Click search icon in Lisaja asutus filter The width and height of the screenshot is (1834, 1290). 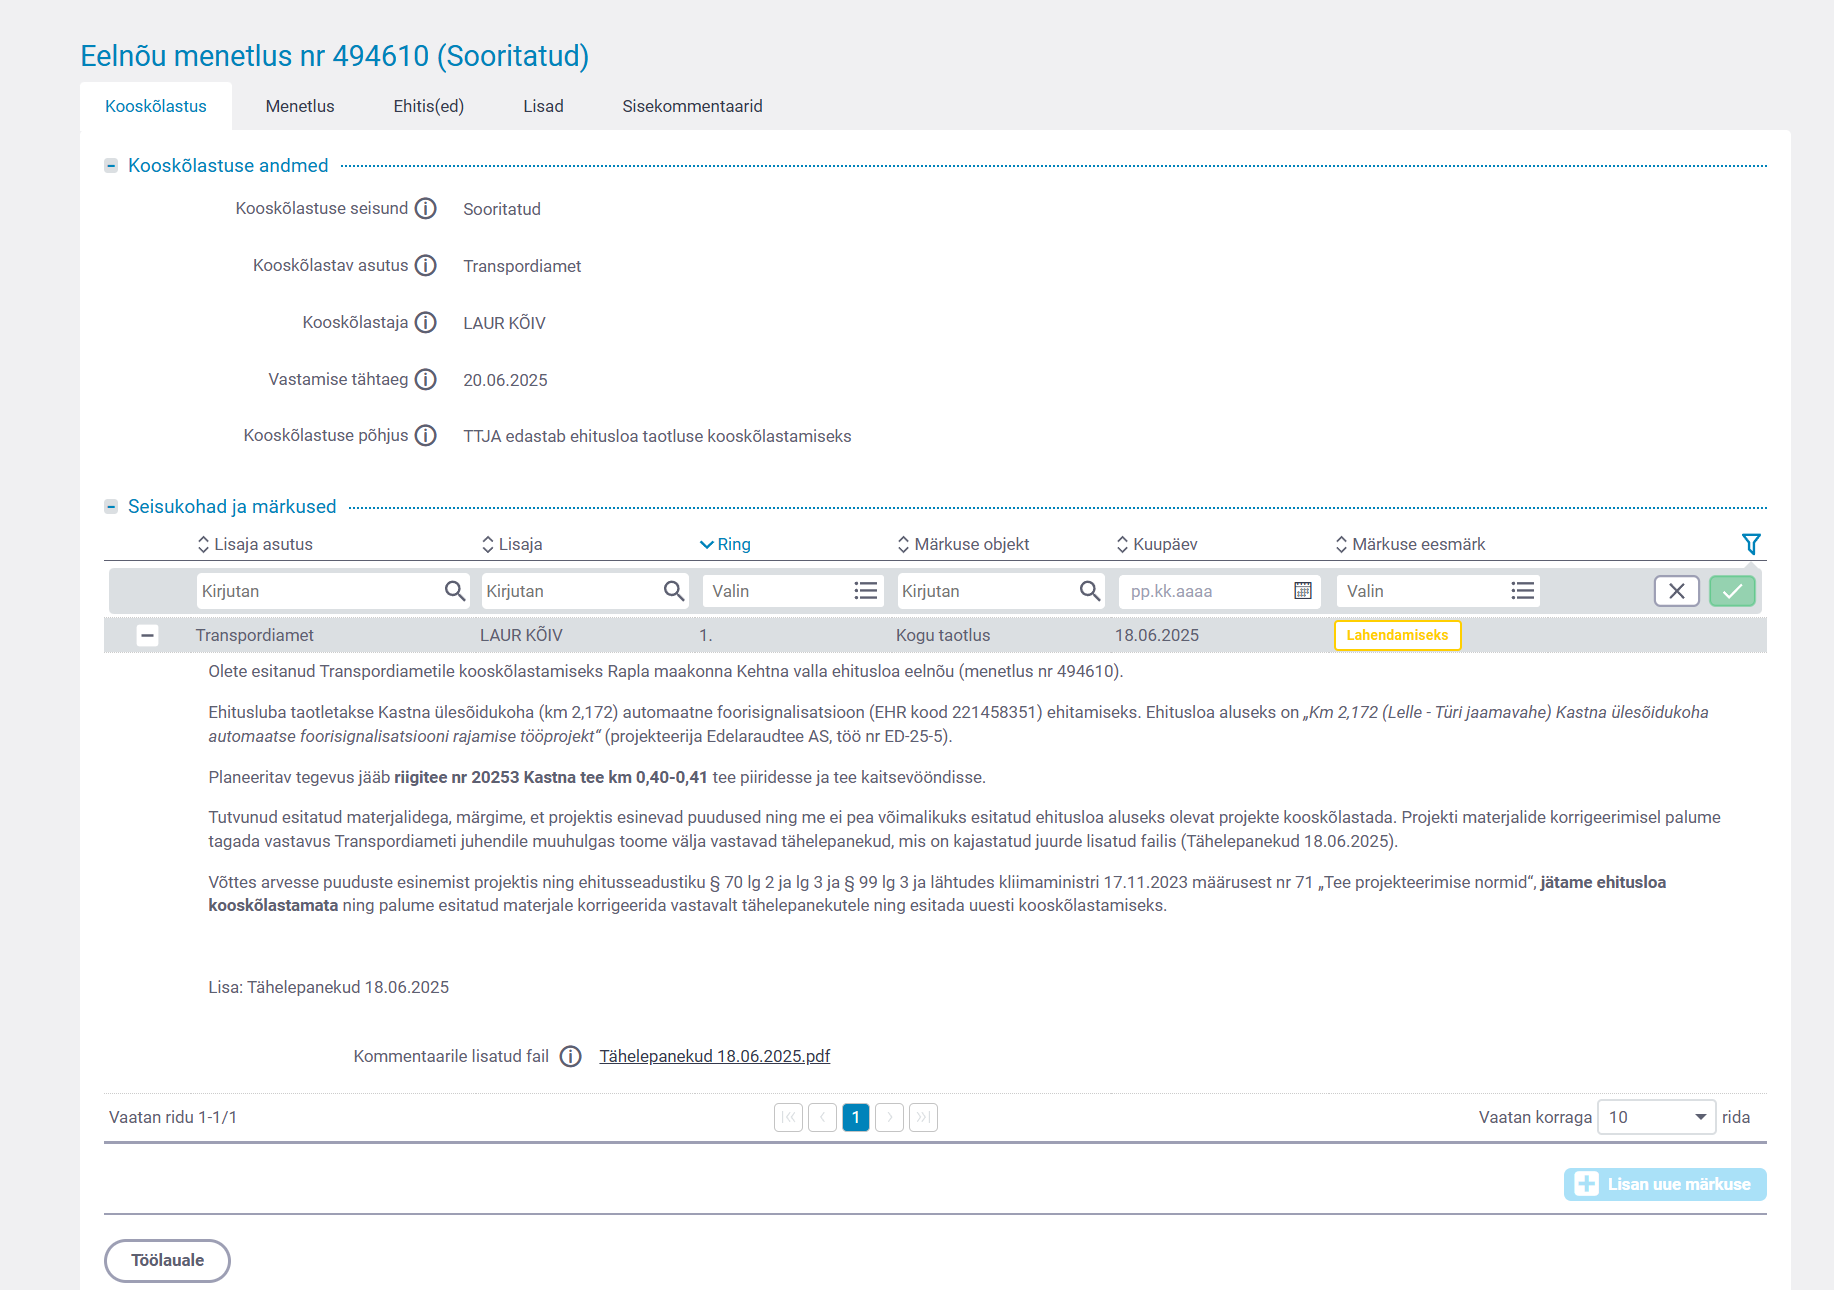455,591
